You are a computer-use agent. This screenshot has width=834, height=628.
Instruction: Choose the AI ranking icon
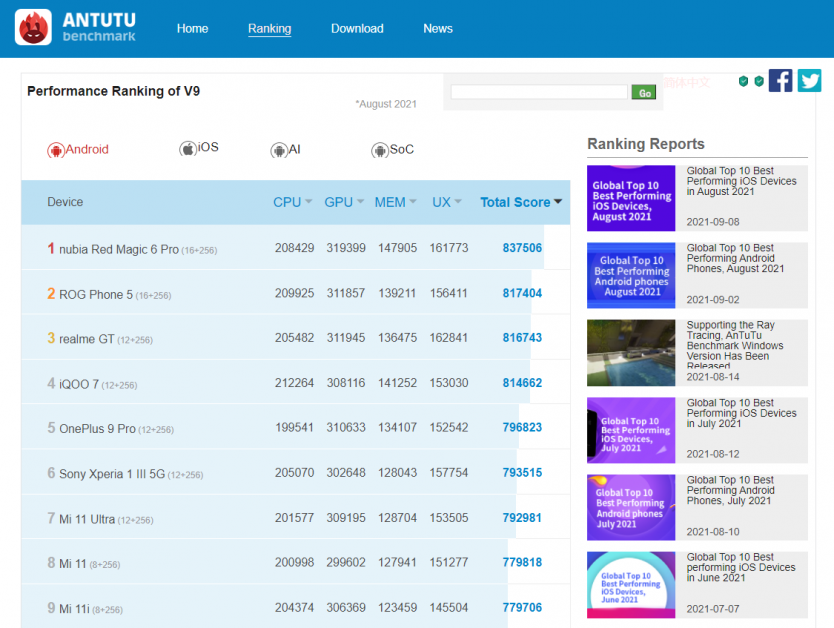279,150
